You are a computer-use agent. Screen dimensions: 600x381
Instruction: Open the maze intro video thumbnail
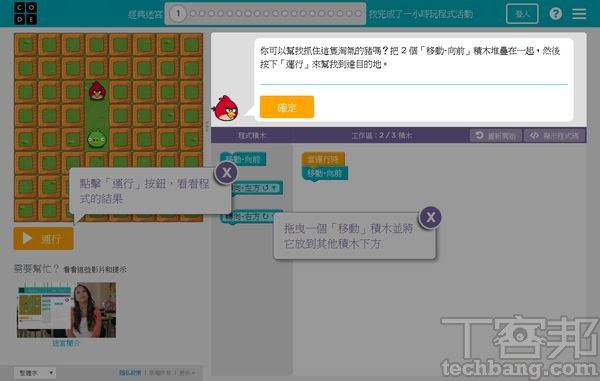66,310
